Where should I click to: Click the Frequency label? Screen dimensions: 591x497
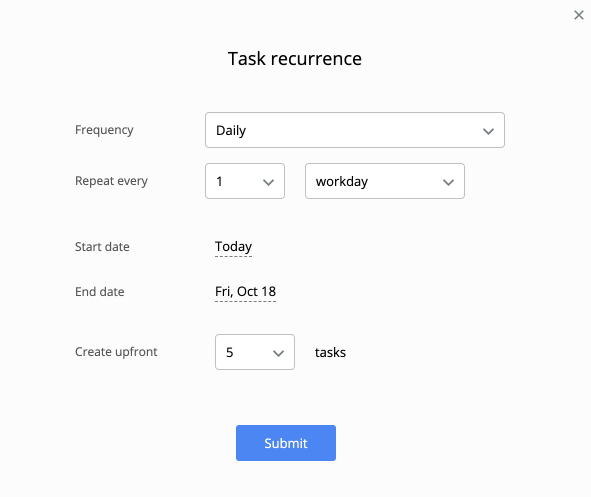click(x=104, y=130)
